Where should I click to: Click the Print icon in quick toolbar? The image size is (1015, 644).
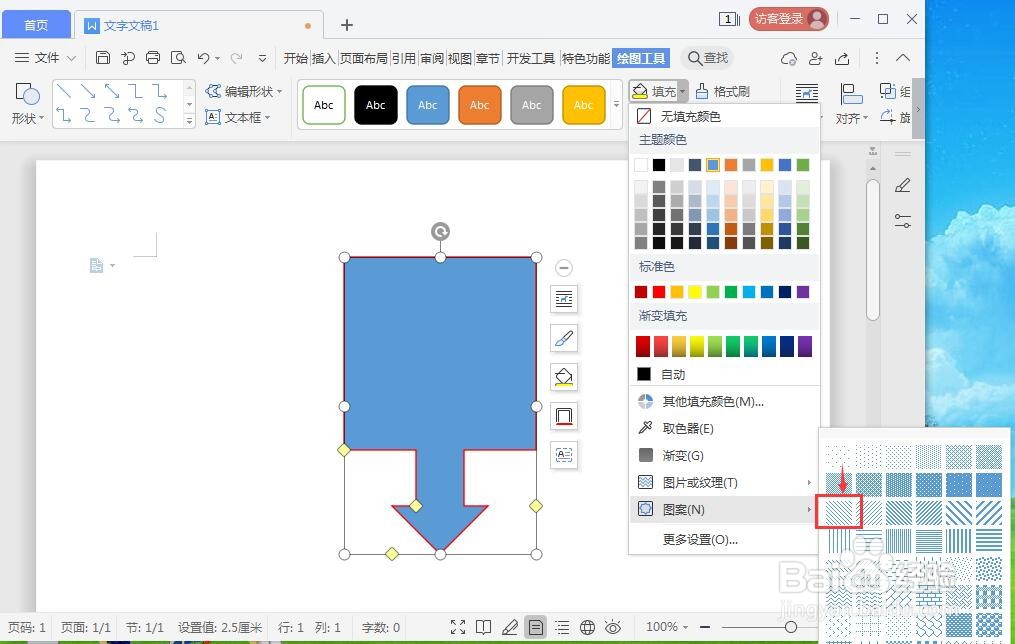click(153, 58)
